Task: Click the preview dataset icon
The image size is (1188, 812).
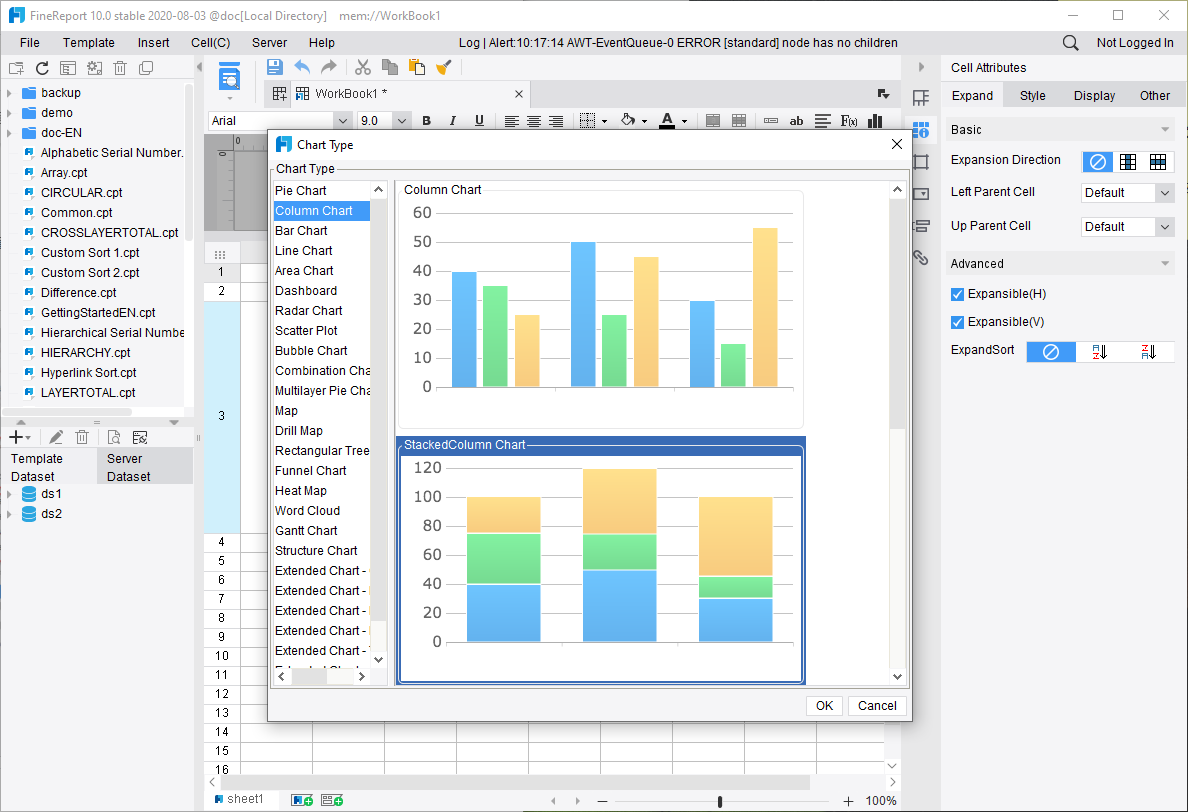Action: click(113, 437)
